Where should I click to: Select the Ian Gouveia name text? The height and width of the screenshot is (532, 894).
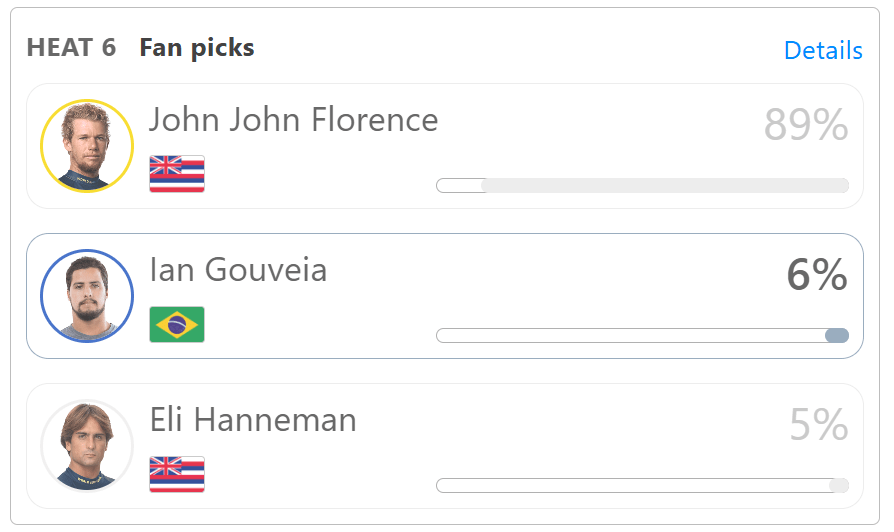[238, 270]
